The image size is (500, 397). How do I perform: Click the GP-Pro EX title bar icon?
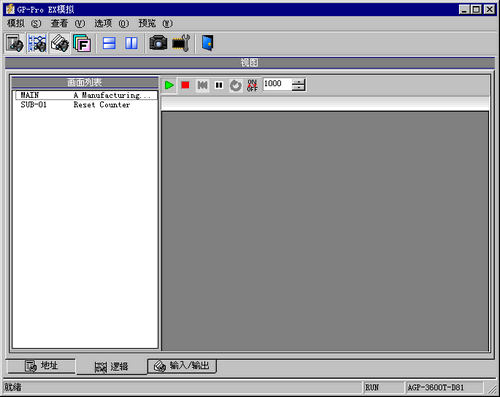point(10,9)
